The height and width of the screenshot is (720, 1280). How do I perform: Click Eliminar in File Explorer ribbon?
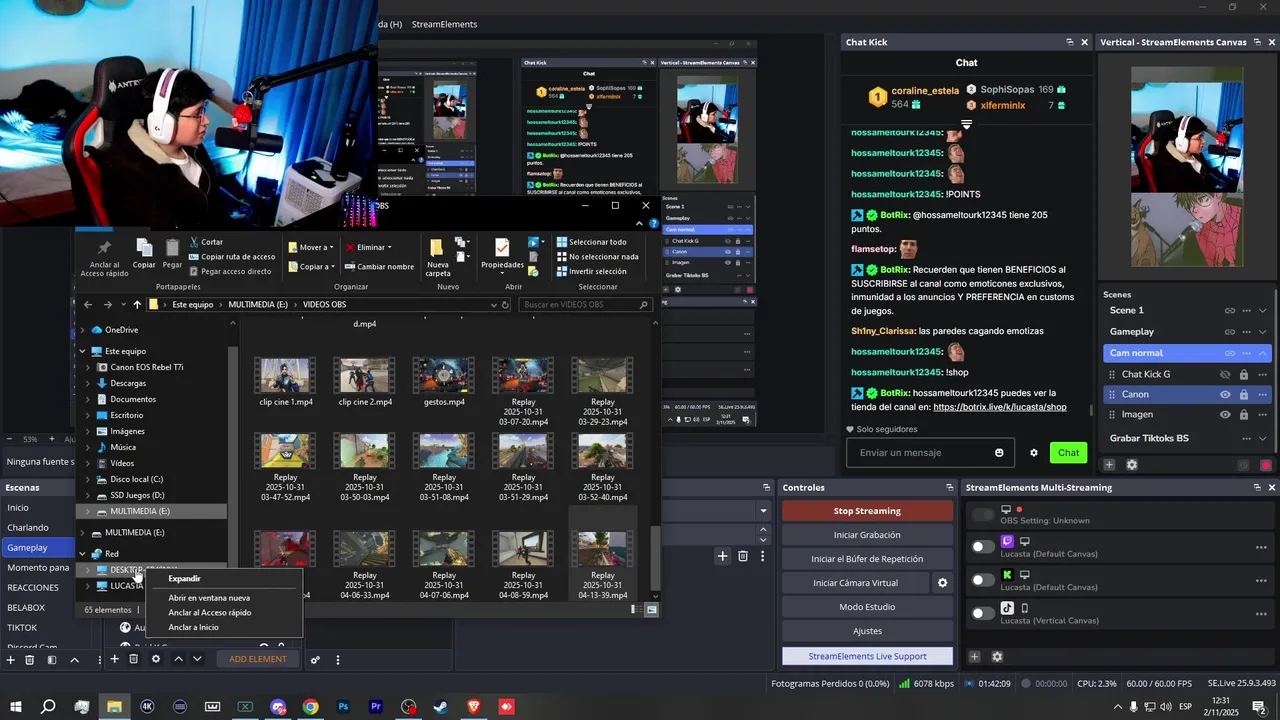[x=369, y=247]
